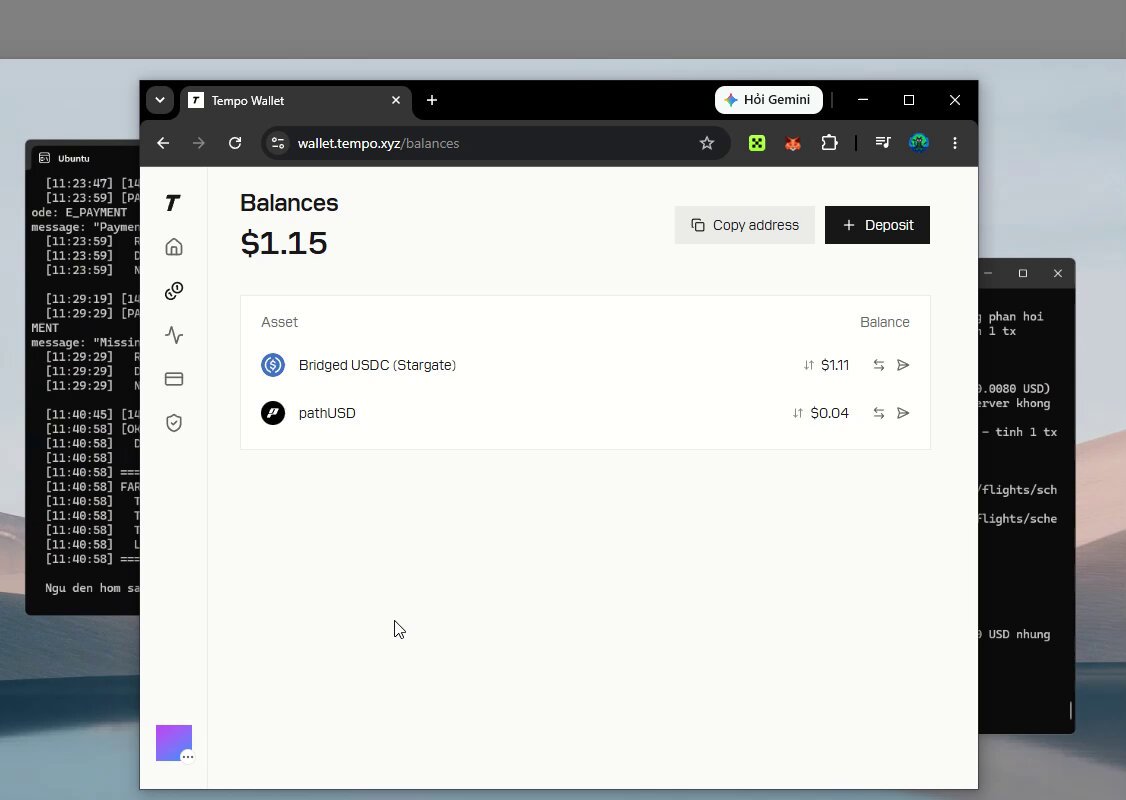Open a new browser tab
Image resolution: width=1126 pixels, height=800 pixels.
(x=432, y=101)
